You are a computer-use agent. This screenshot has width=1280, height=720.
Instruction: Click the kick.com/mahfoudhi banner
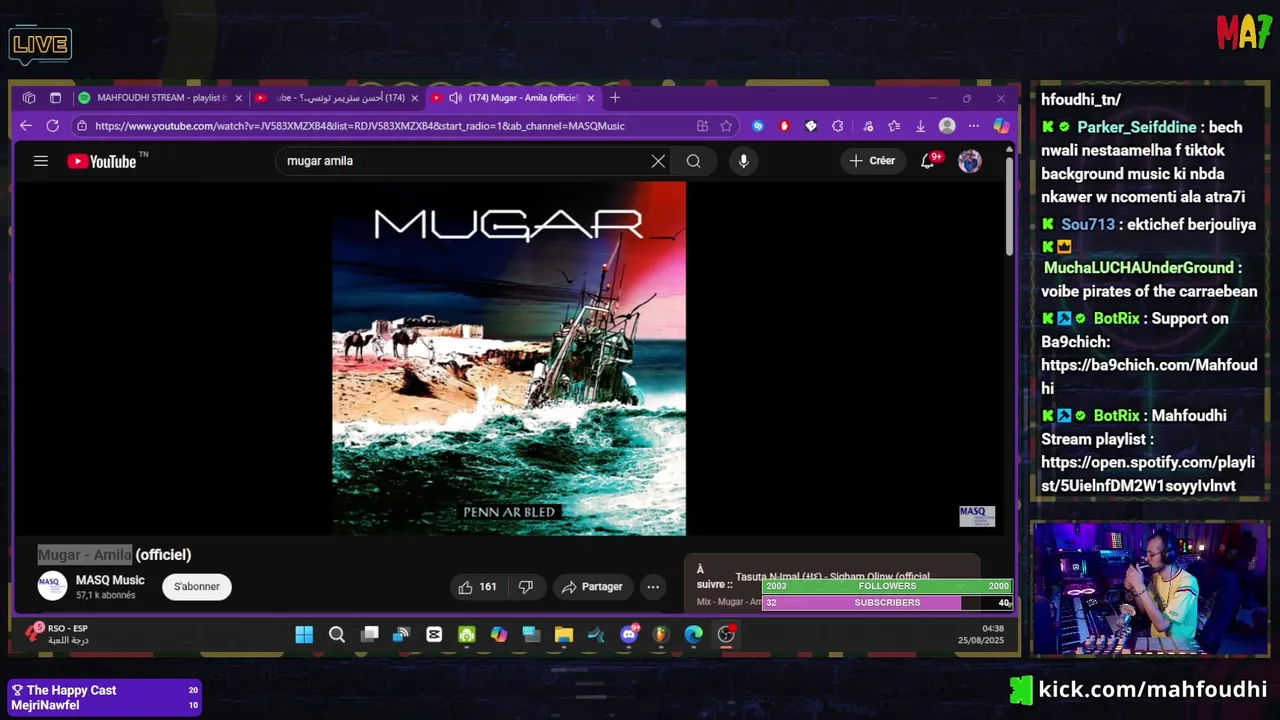coord(1138,689)
